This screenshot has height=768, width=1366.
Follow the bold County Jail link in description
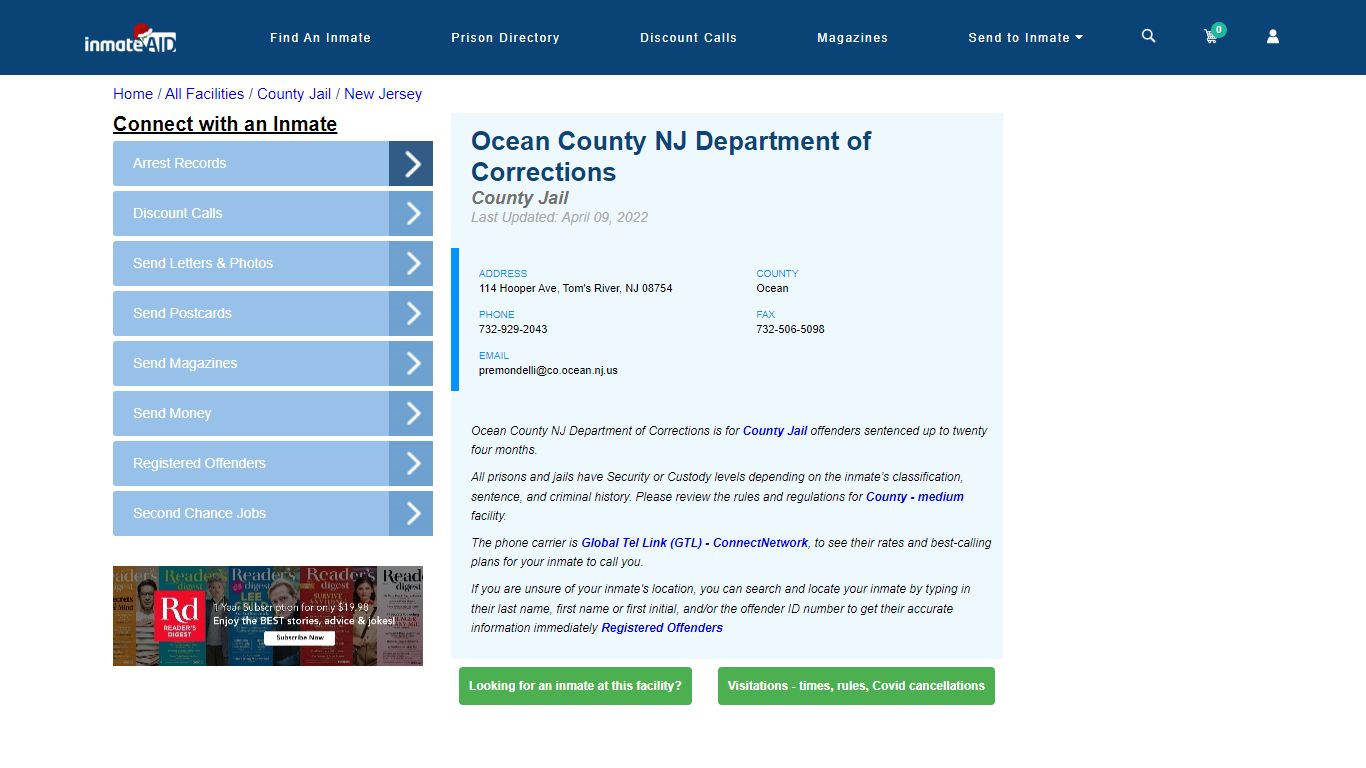click(775, 431)
